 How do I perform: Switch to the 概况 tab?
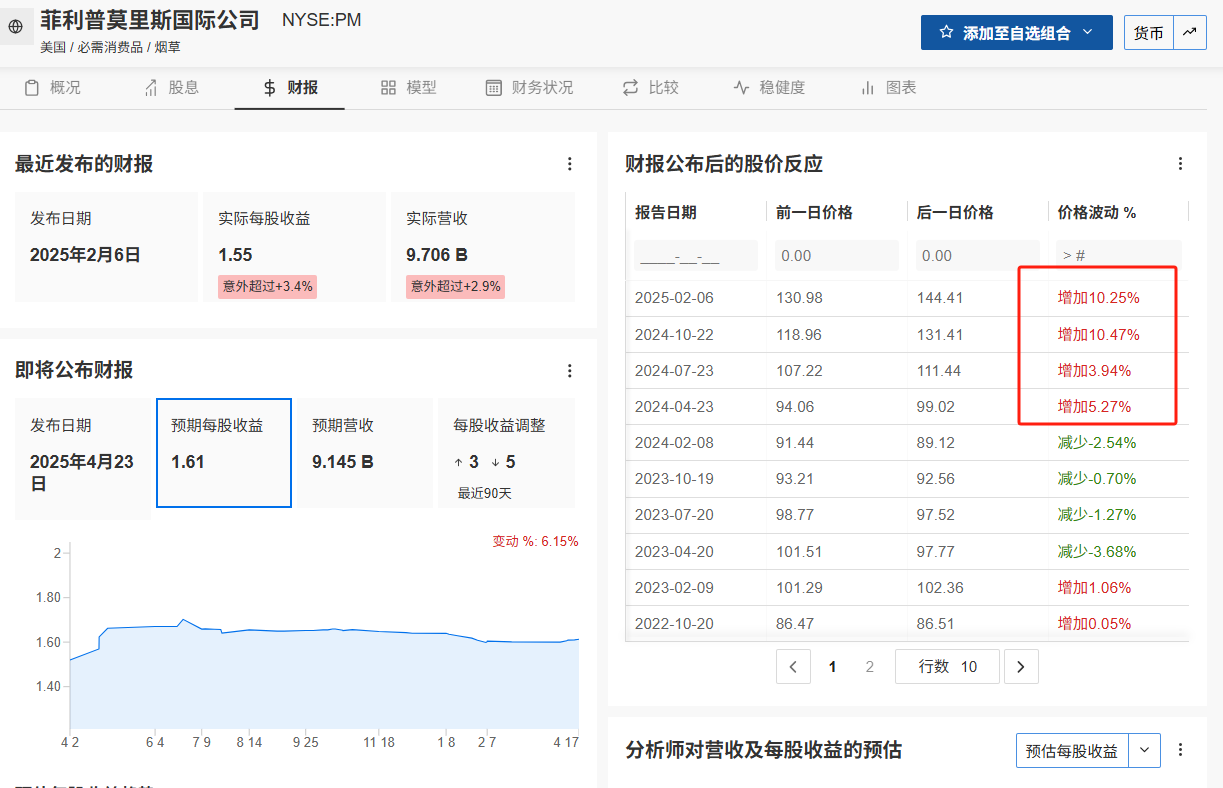(x=52, y=88)
